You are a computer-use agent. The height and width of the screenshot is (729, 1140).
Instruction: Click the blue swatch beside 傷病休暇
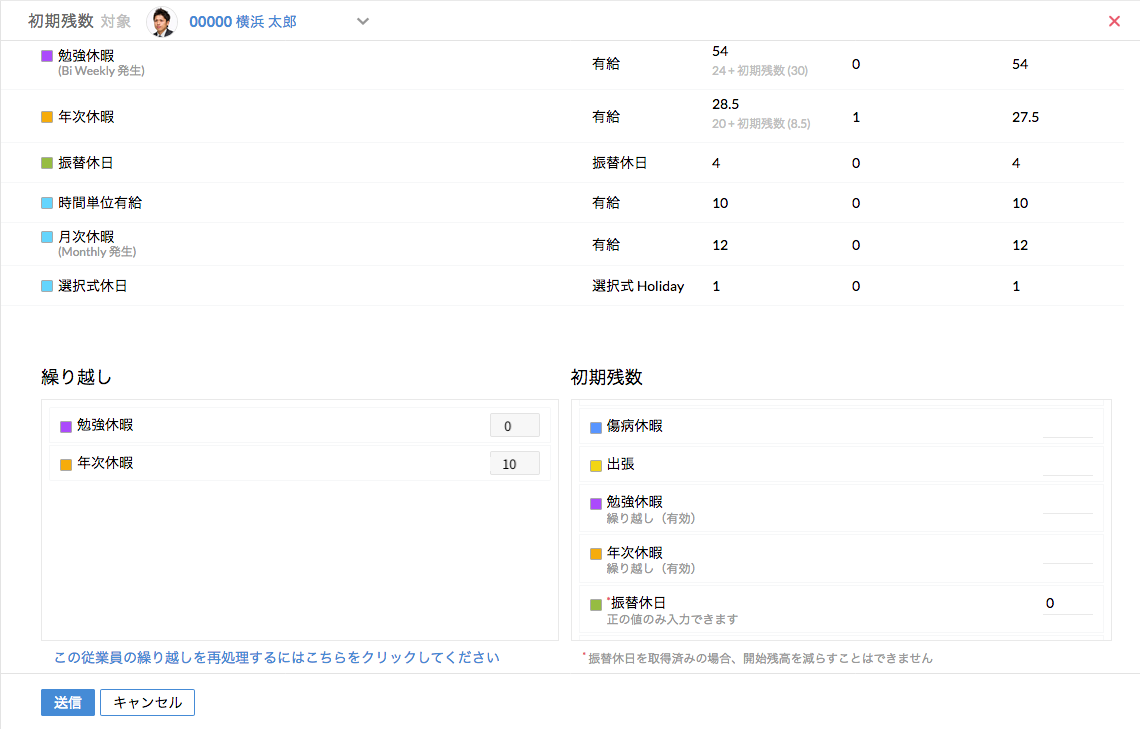coord(596,427)
